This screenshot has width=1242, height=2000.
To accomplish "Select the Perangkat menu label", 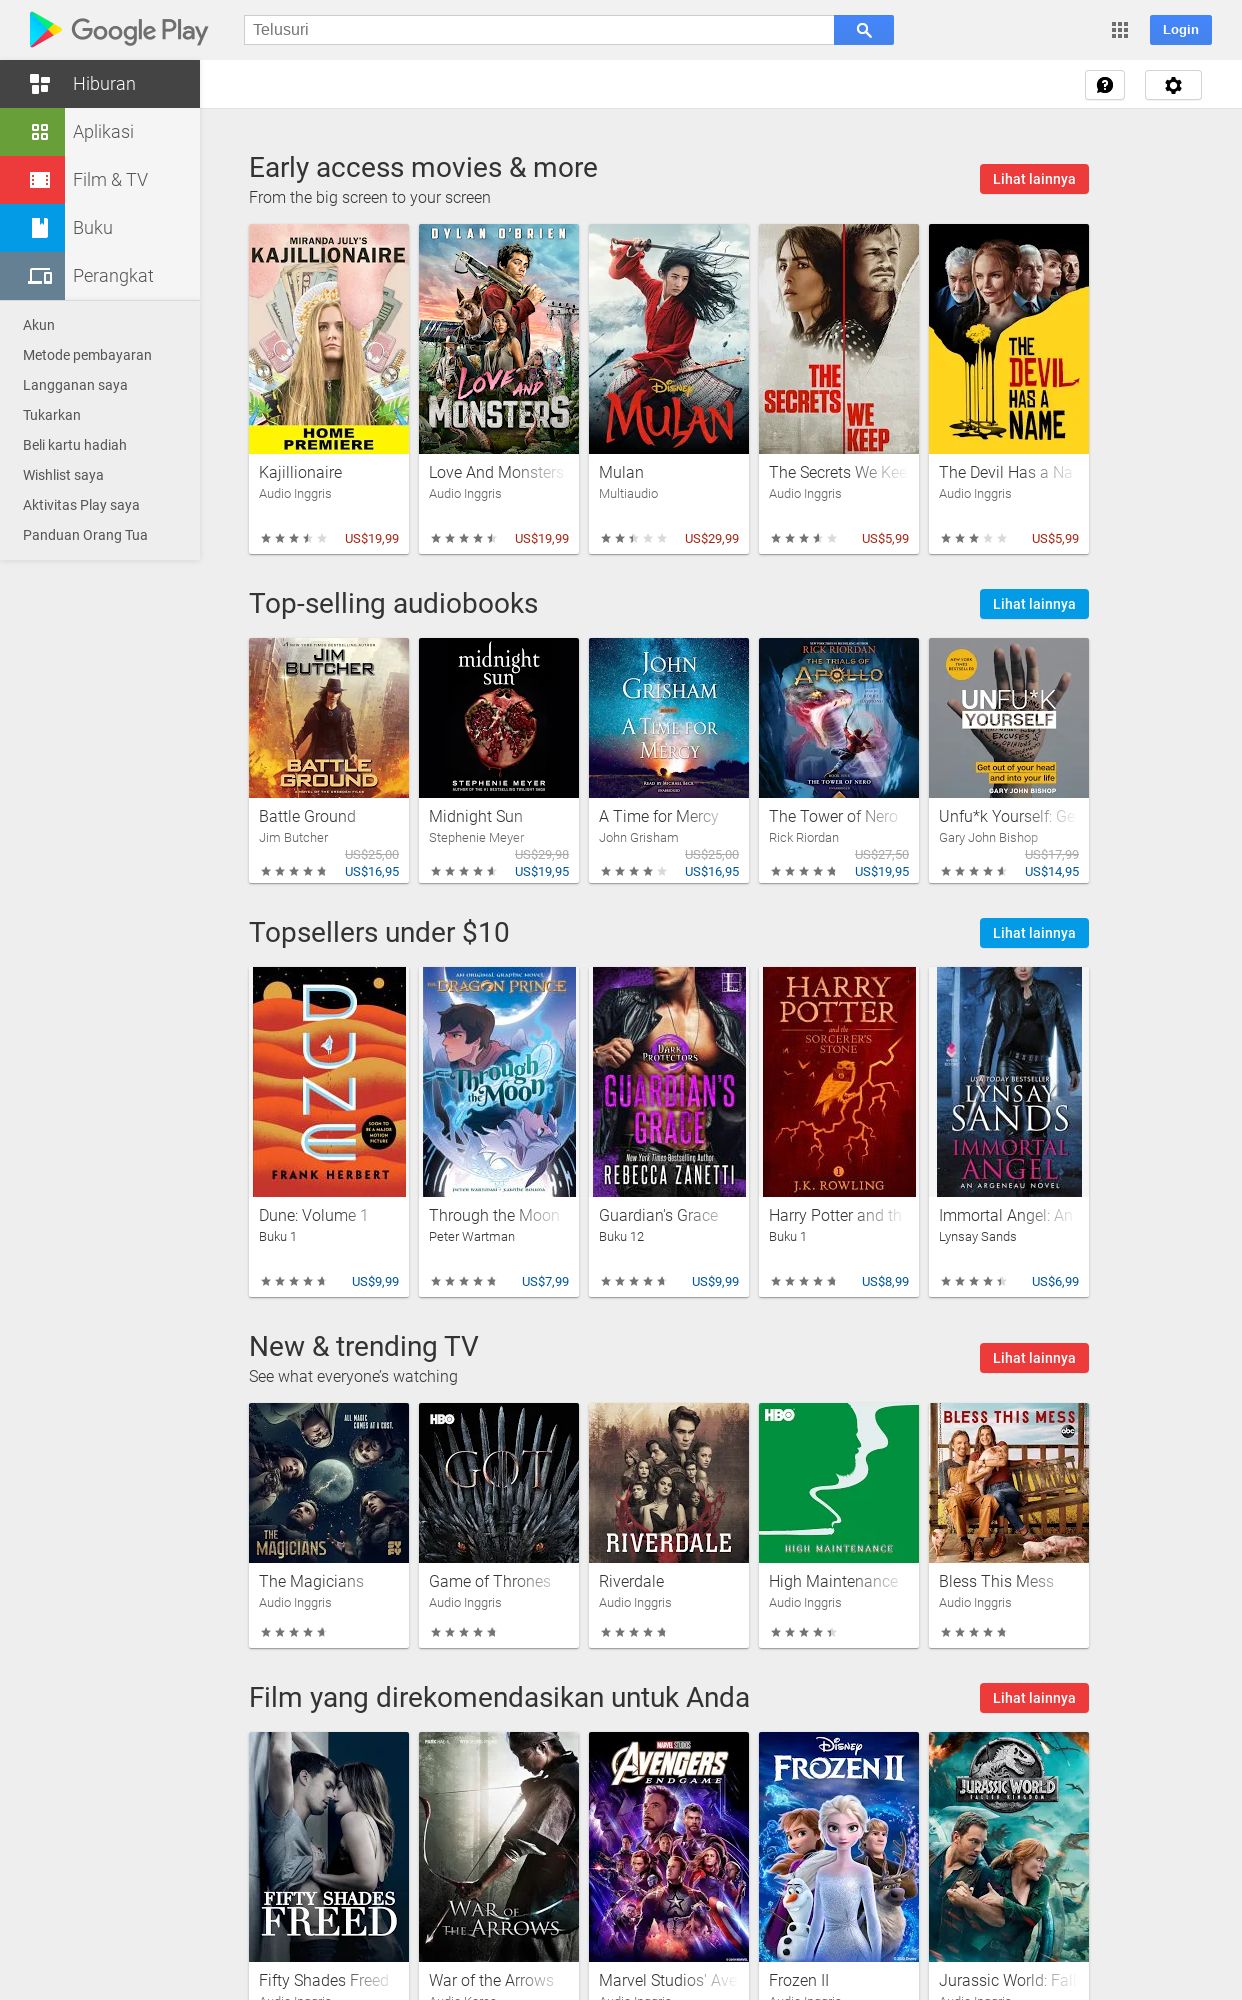I will (113, 276).
